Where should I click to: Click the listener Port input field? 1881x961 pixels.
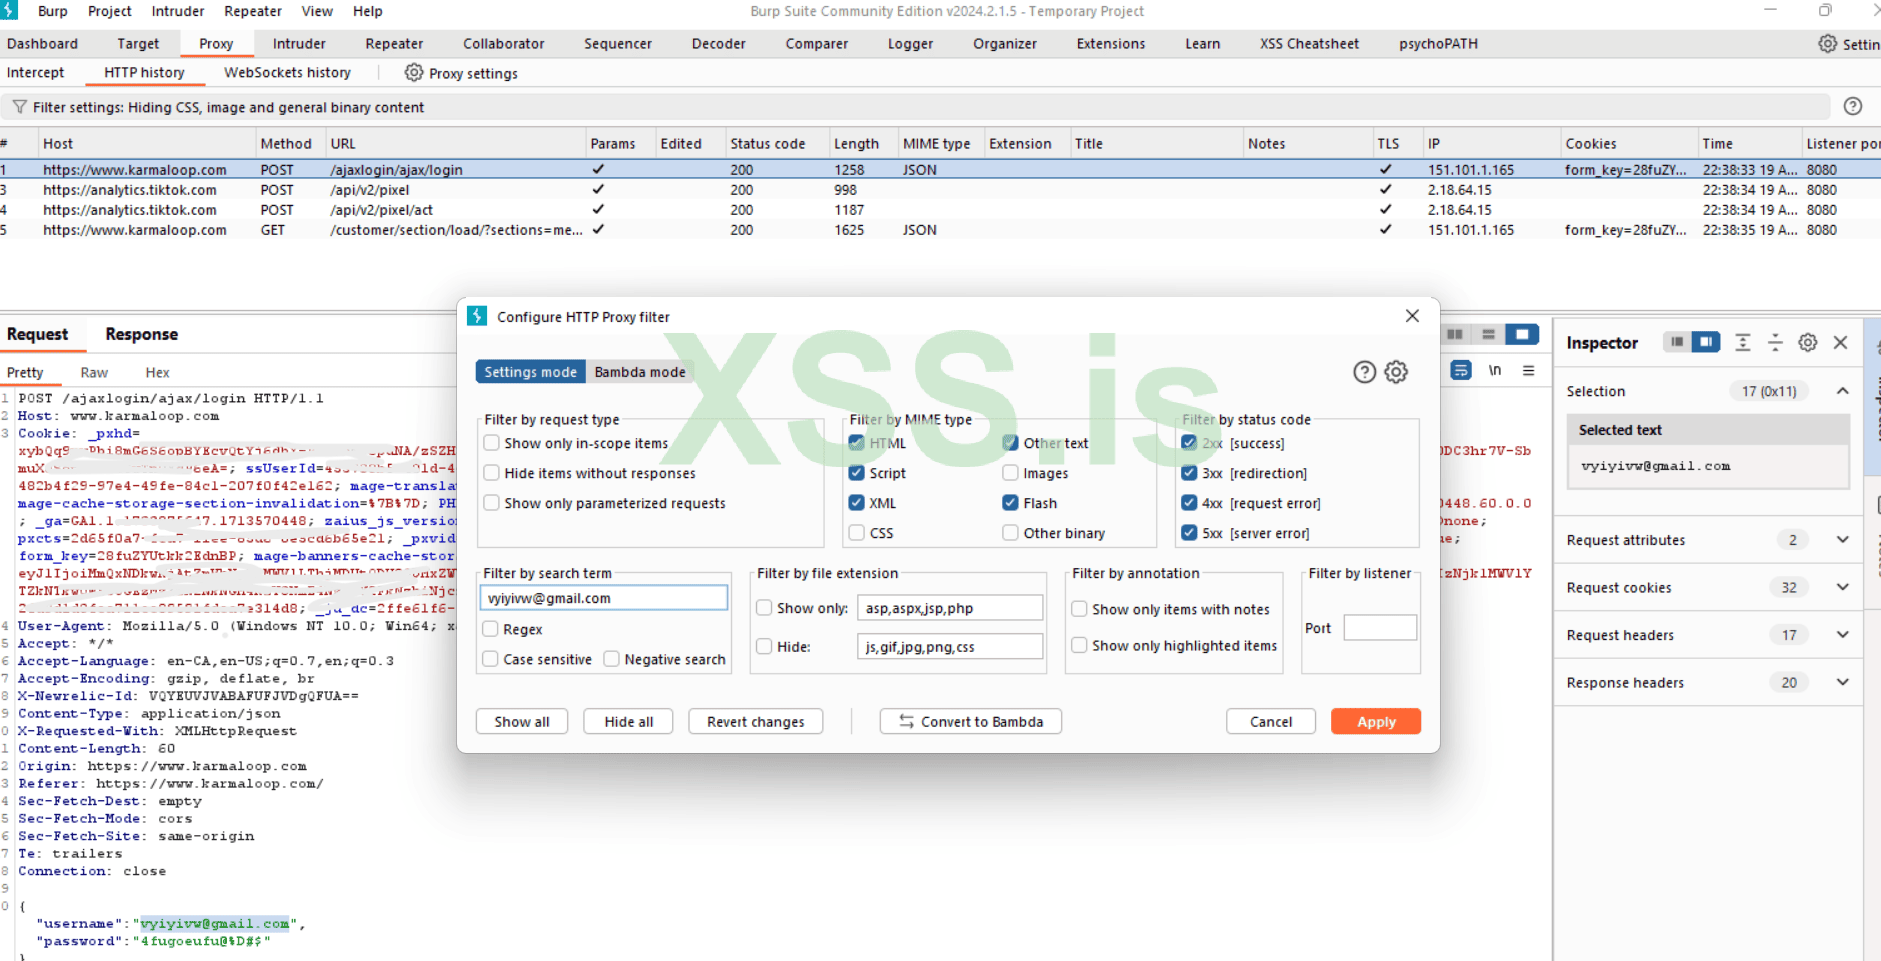click(1380, 628)
